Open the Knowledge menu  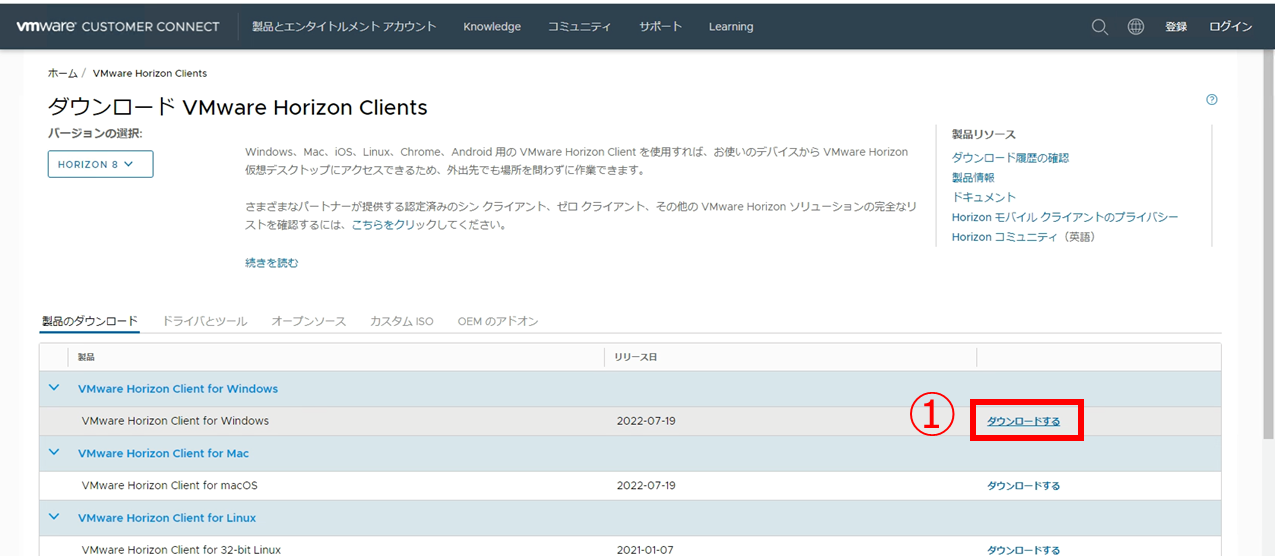tap(492, 27)
